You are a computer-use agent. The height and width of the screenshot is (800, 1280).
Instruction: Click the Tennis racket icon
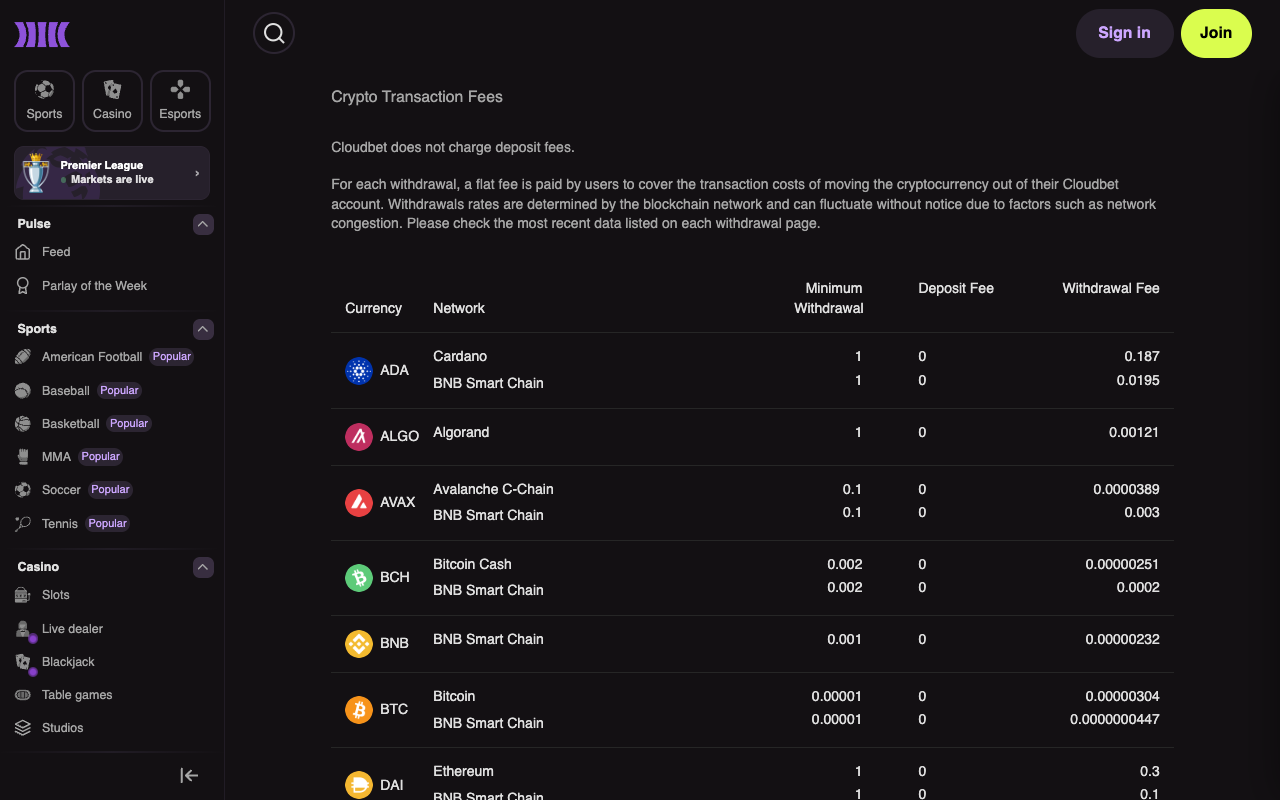click(x=23, y=524)
